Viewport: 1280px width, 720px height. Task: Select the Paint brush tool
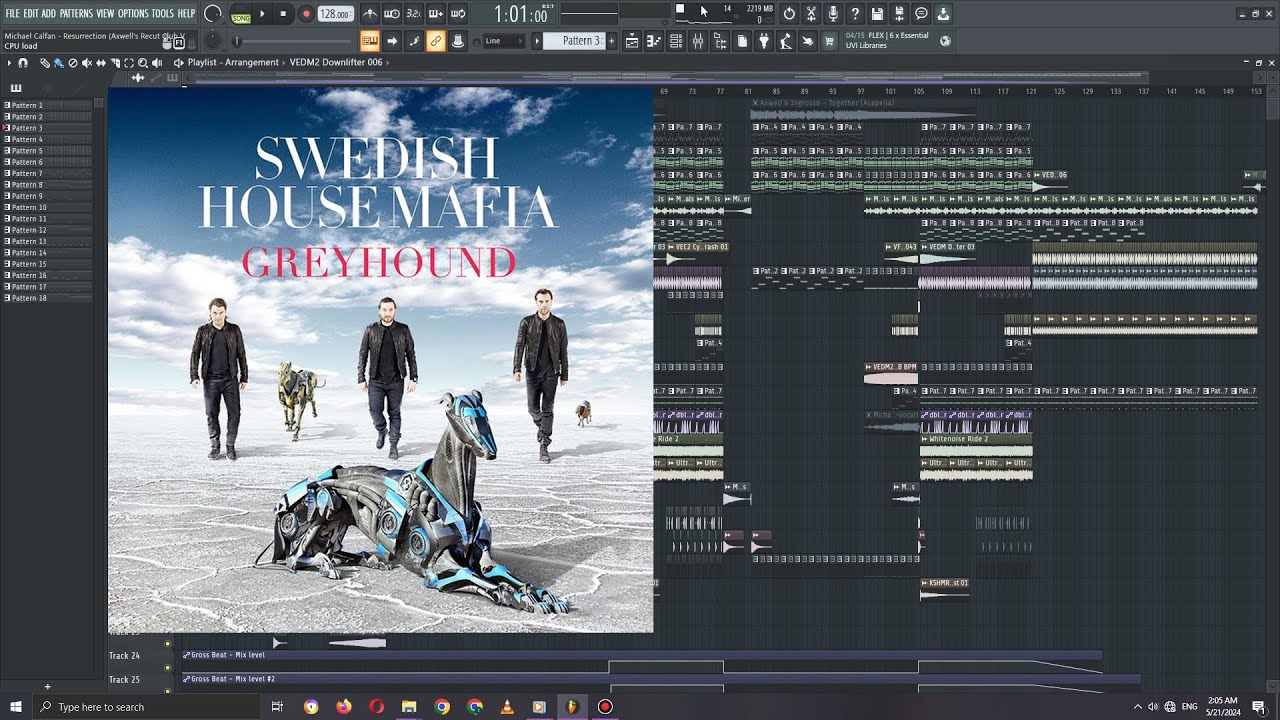coord(59,62)
